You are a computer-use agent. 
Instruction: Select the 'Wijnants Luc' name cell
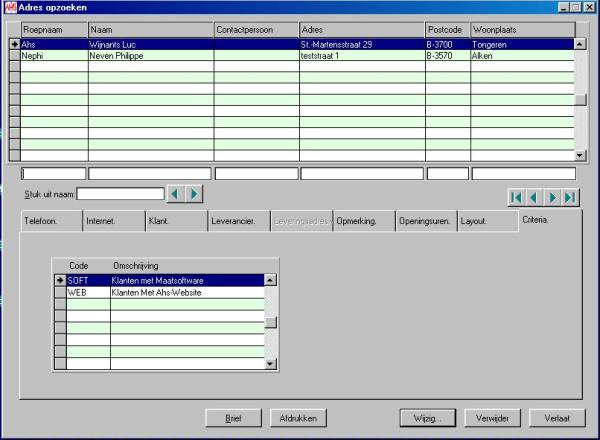[151, 44]
